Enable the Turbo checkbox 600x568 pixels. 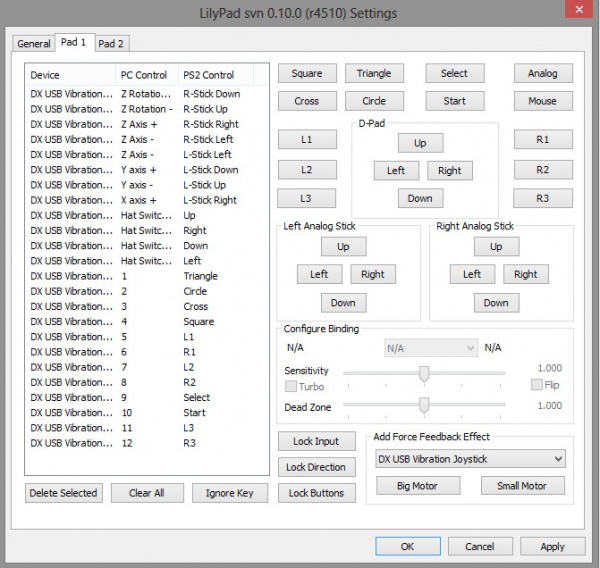coord(291,386)
